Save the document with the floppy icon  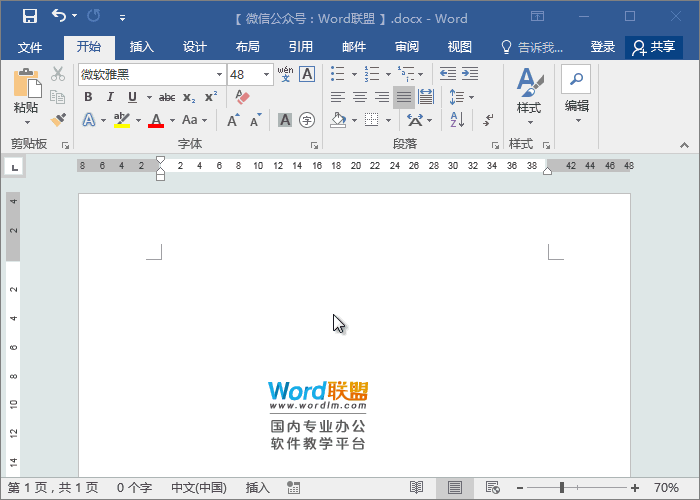30,17
